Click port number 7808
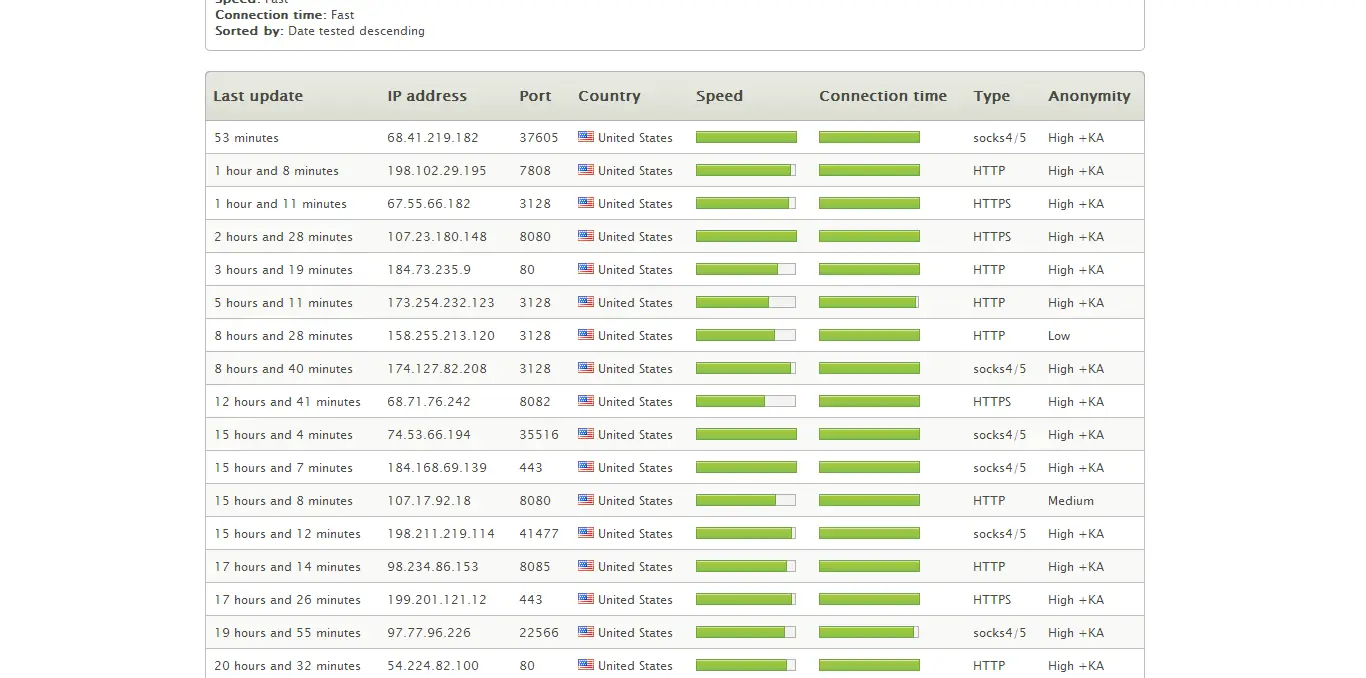Viewport: 1366px width, 678px height. [x=535, y=171]
